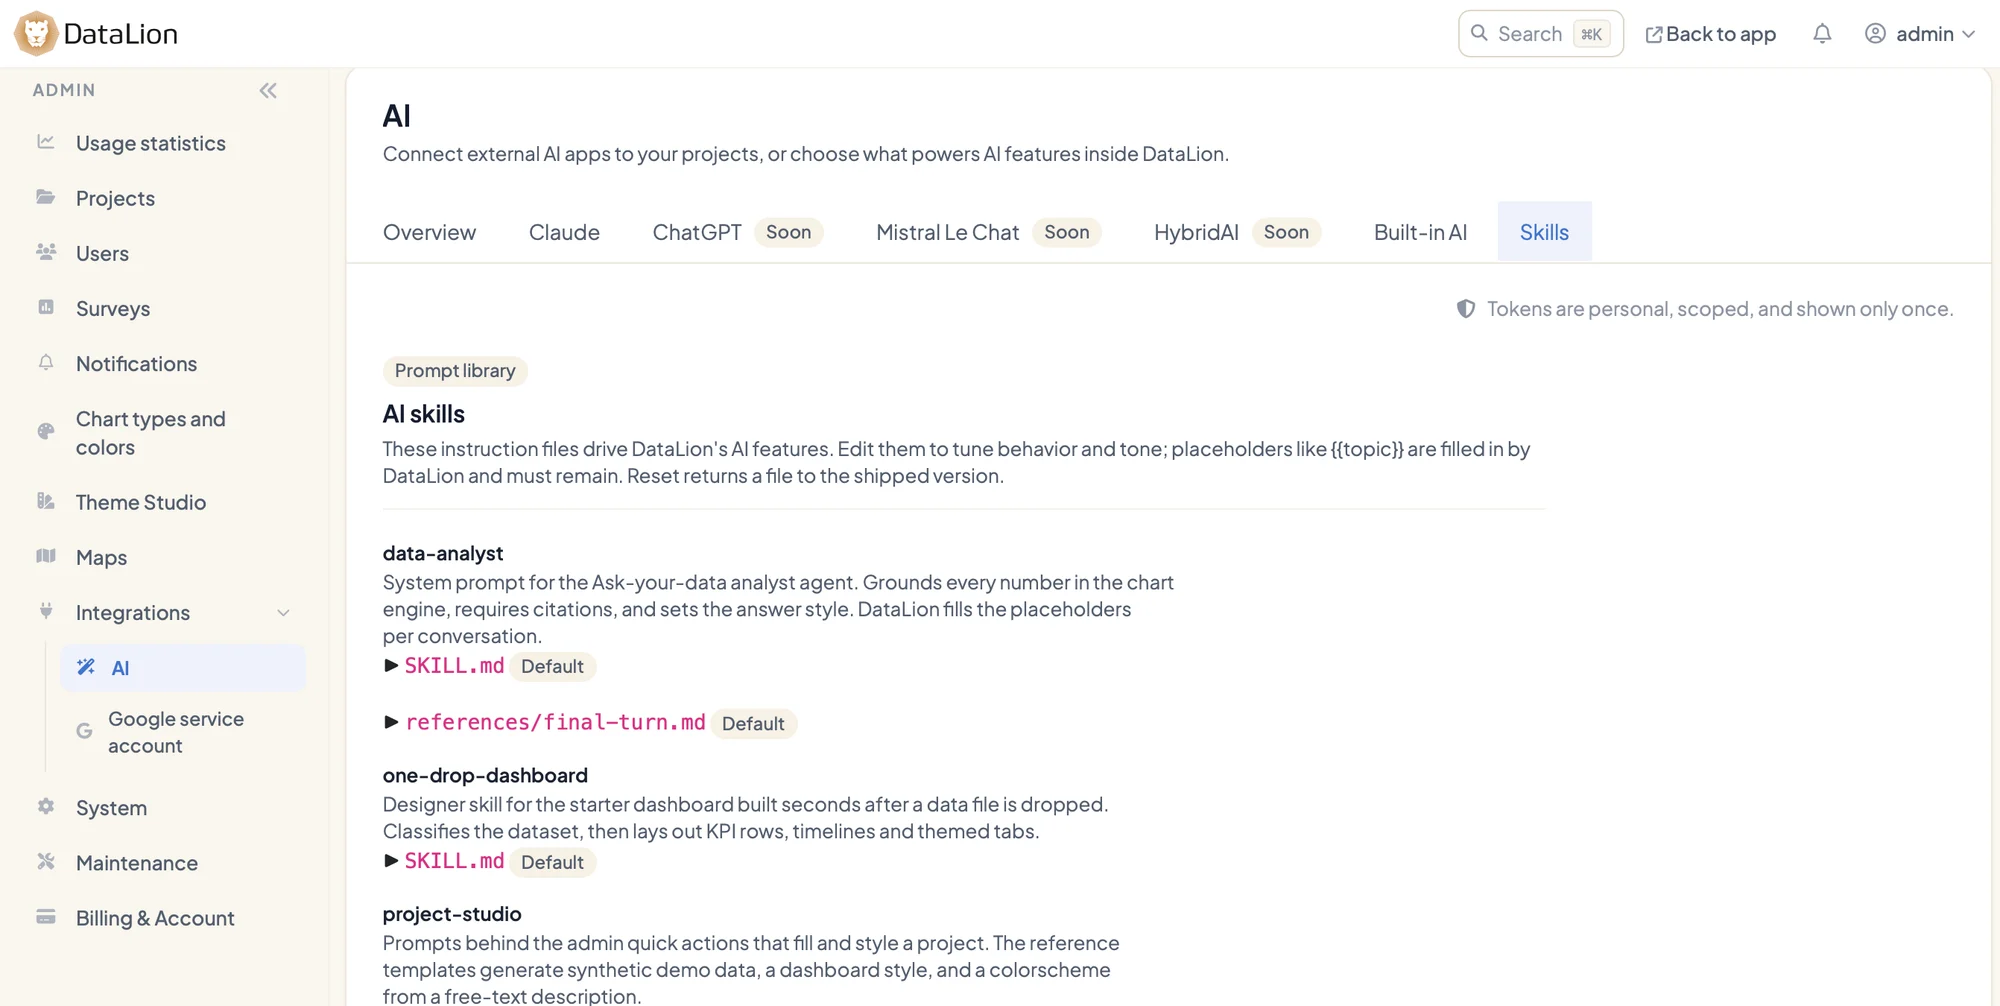Go to Users in sidebar

tap(102, 253)
